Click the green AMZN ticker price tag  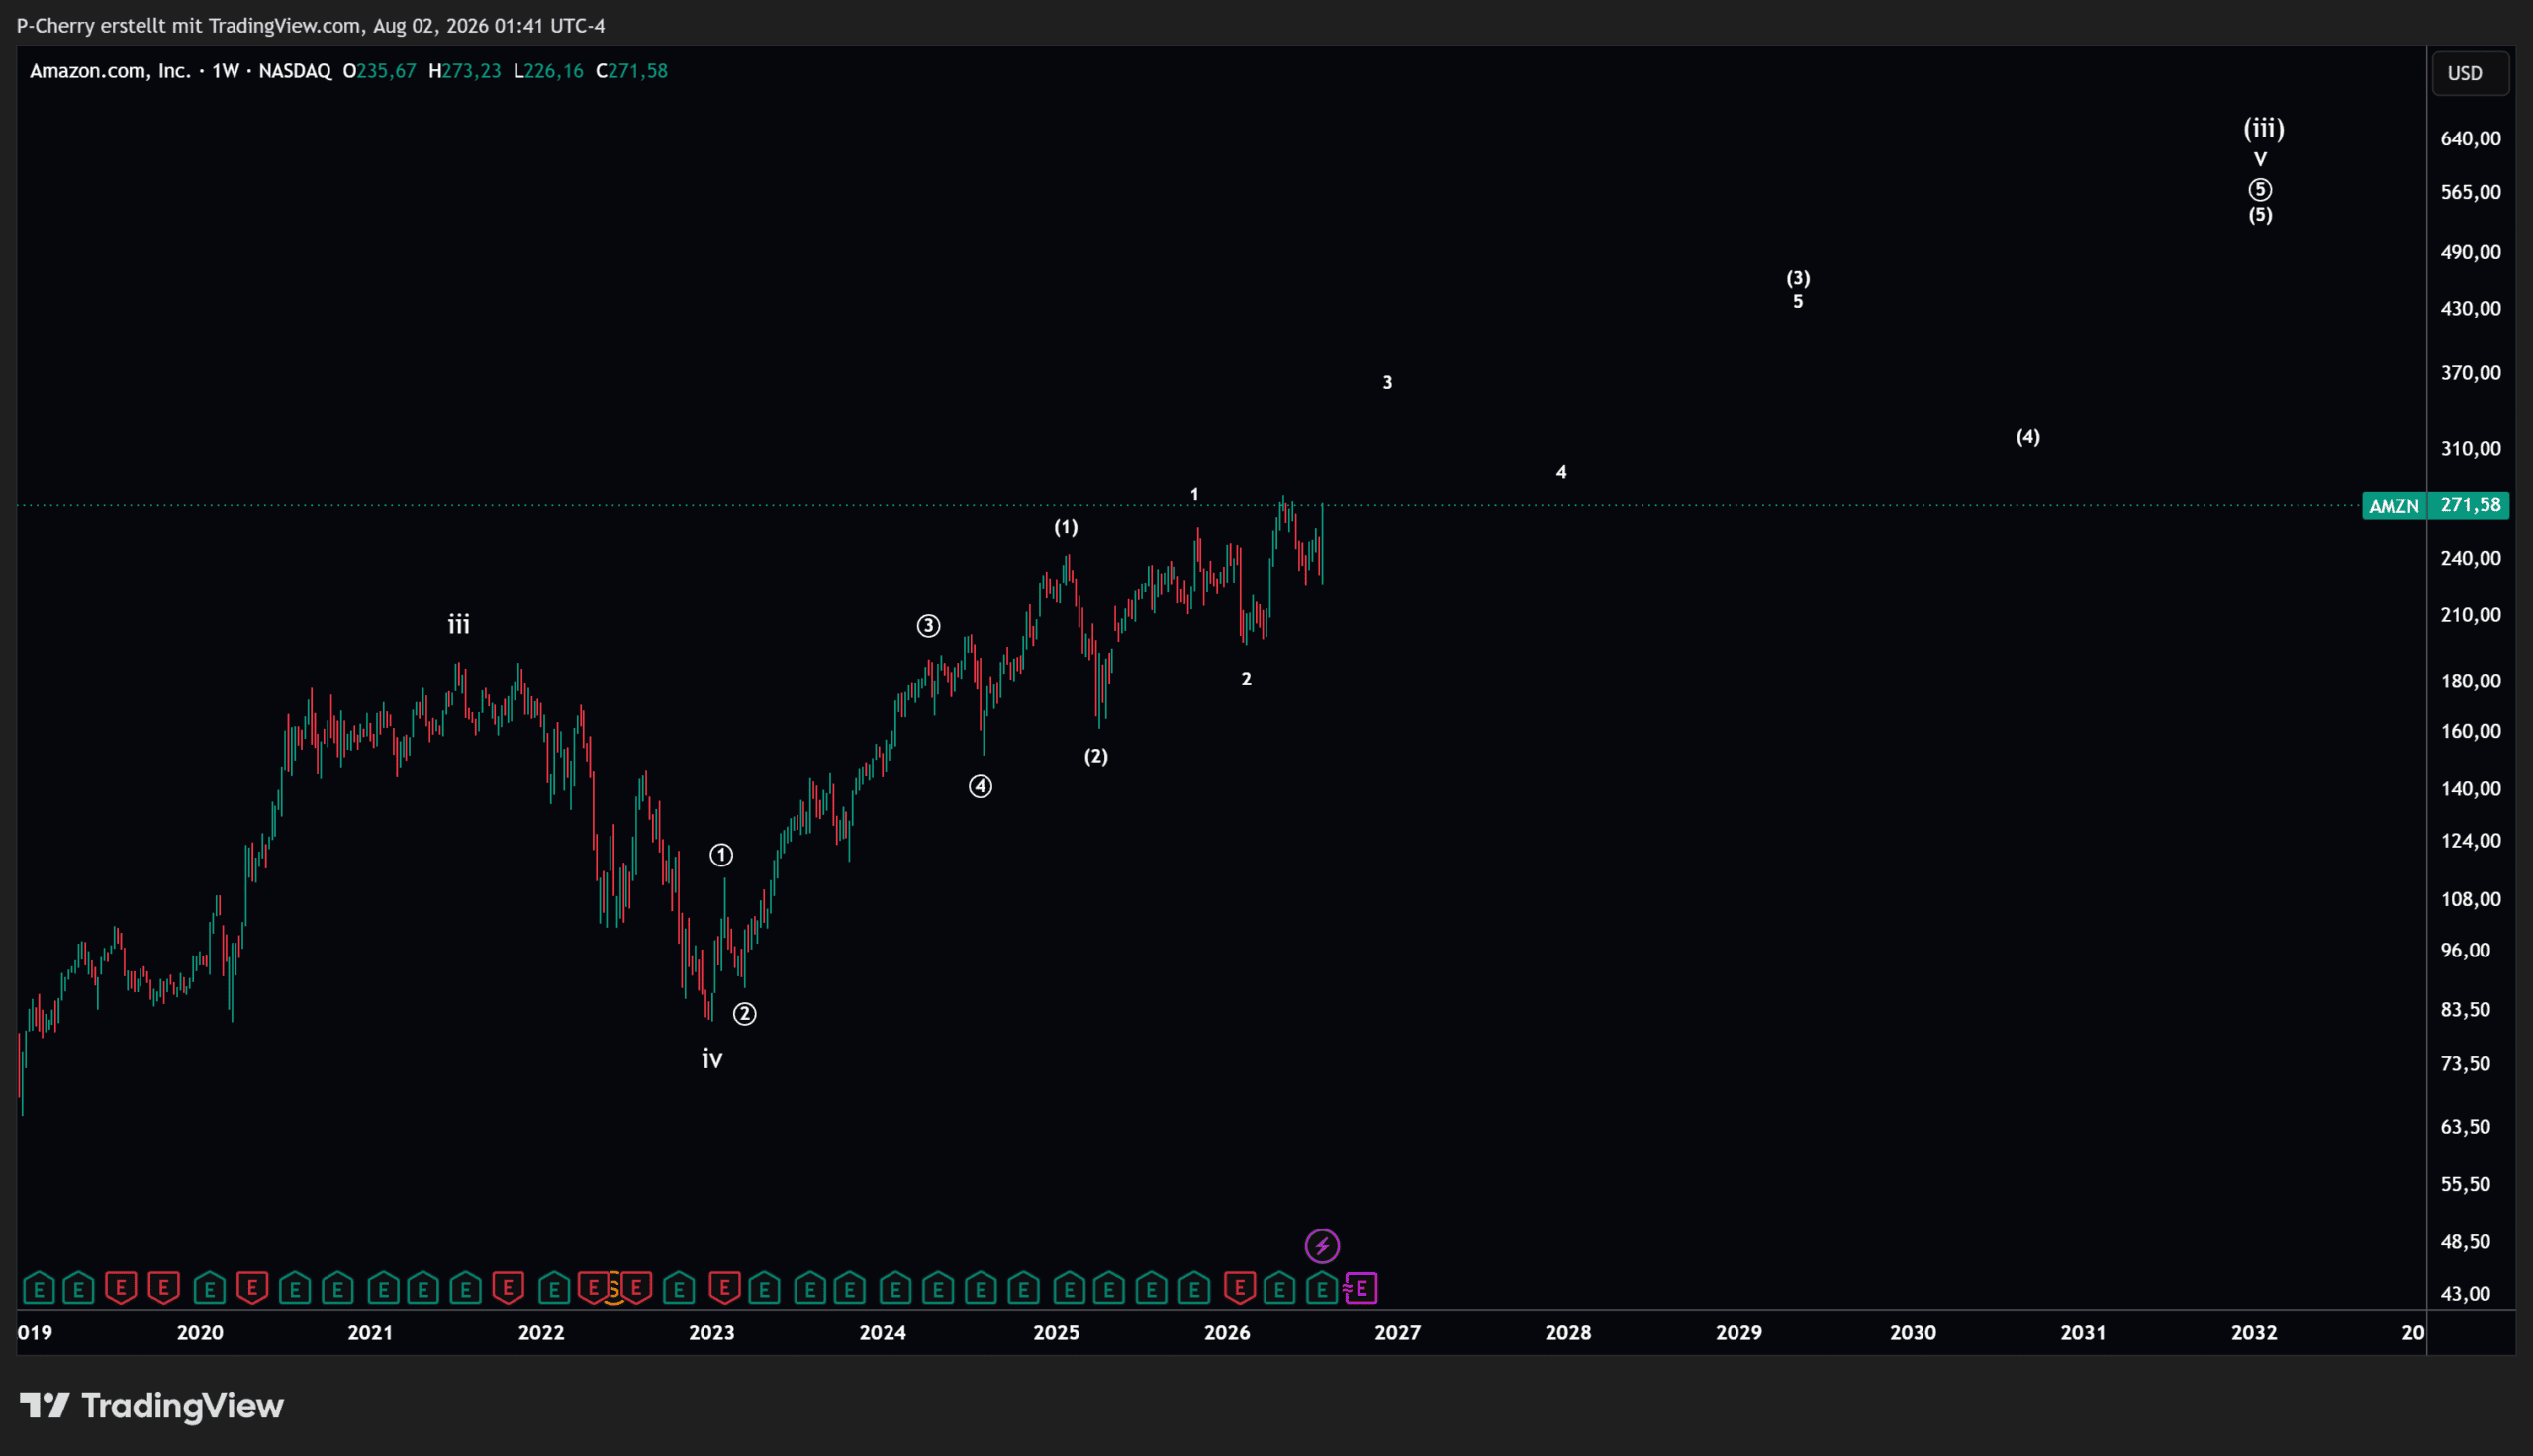(2394, 506)
